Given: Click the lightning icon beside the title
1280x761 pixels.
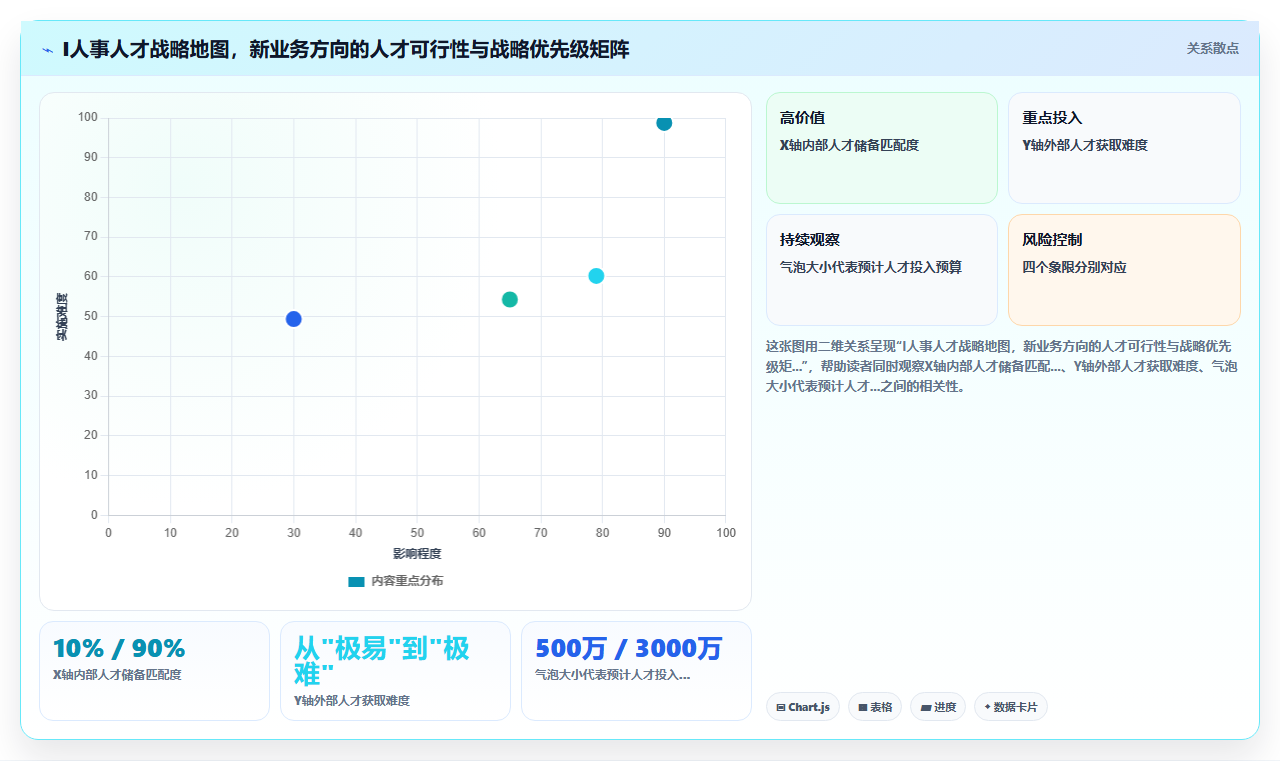Looking at the screenshot, I should click(47, 50).
